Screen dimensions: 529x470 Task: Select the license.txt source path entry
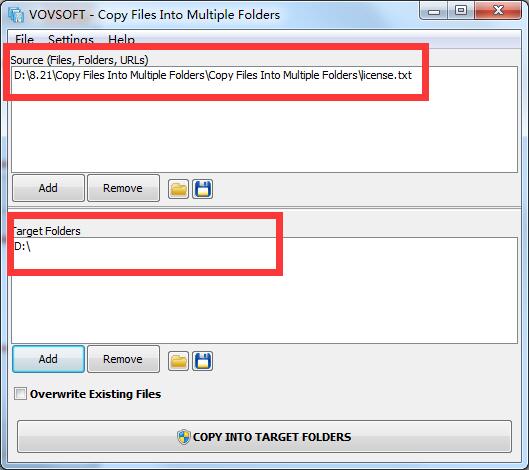point(213,75)
